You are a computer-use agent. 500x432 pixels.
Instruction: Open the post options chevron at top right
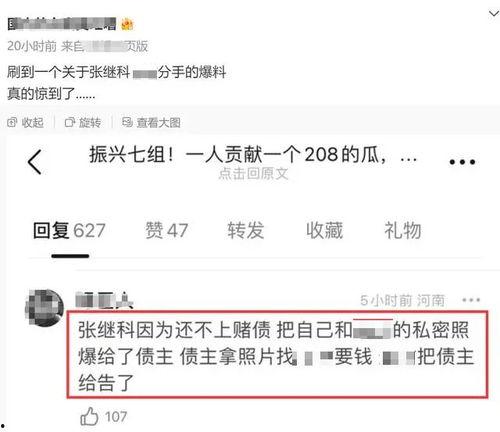pos(494,14)
